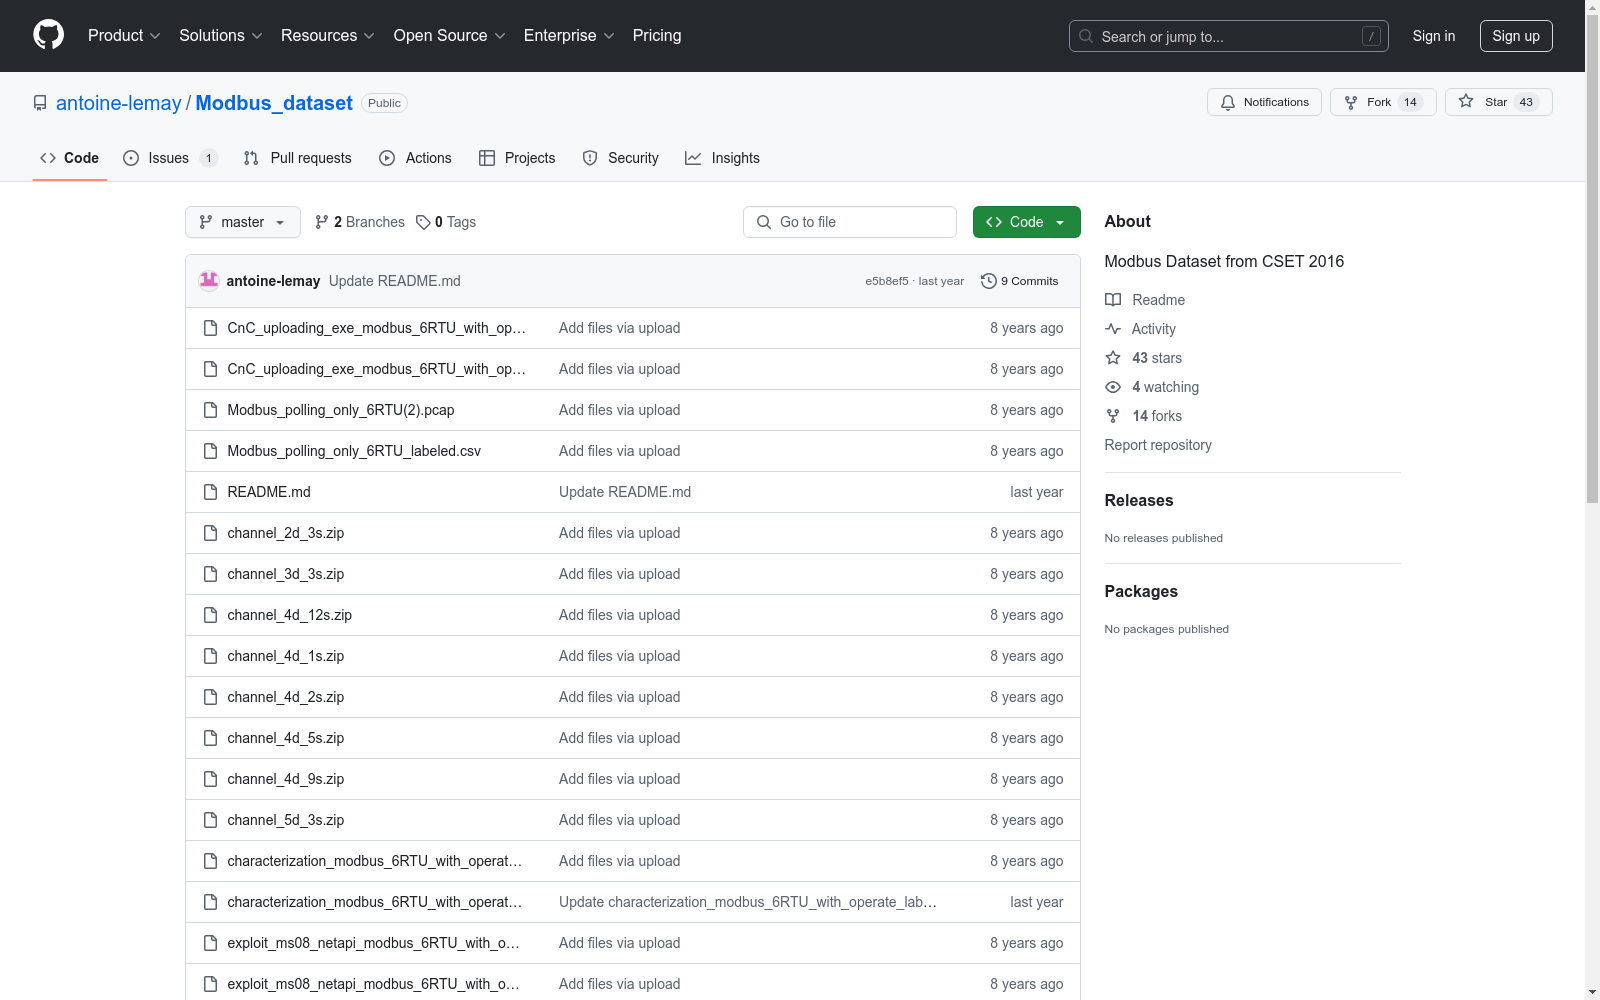Open the channel_4d_12s.zip file
Viewport: 1600px width, 1000px height.
290,615
